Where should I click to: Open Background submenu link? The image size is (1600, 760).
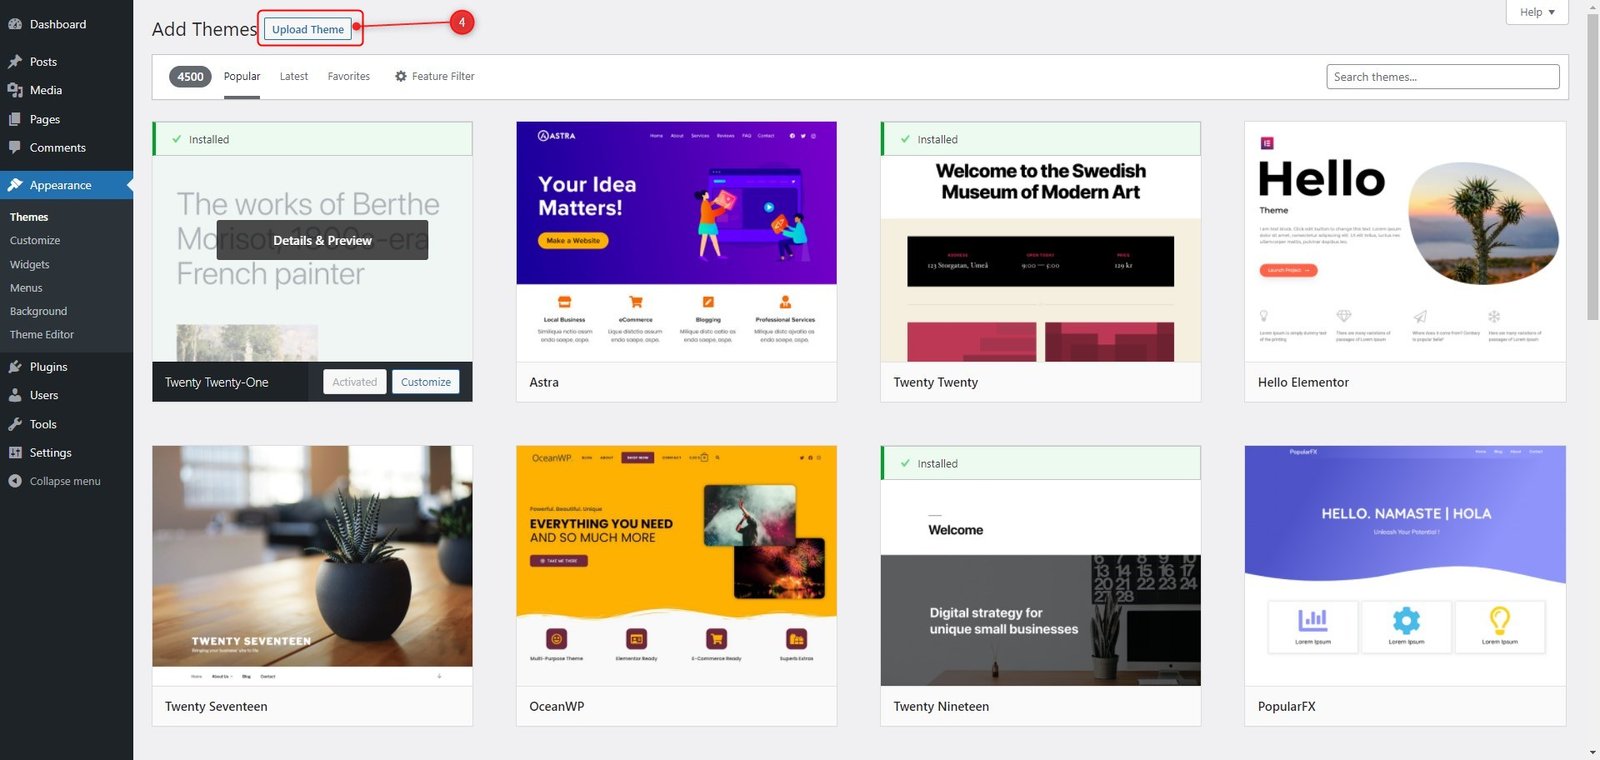pos(38,311)
